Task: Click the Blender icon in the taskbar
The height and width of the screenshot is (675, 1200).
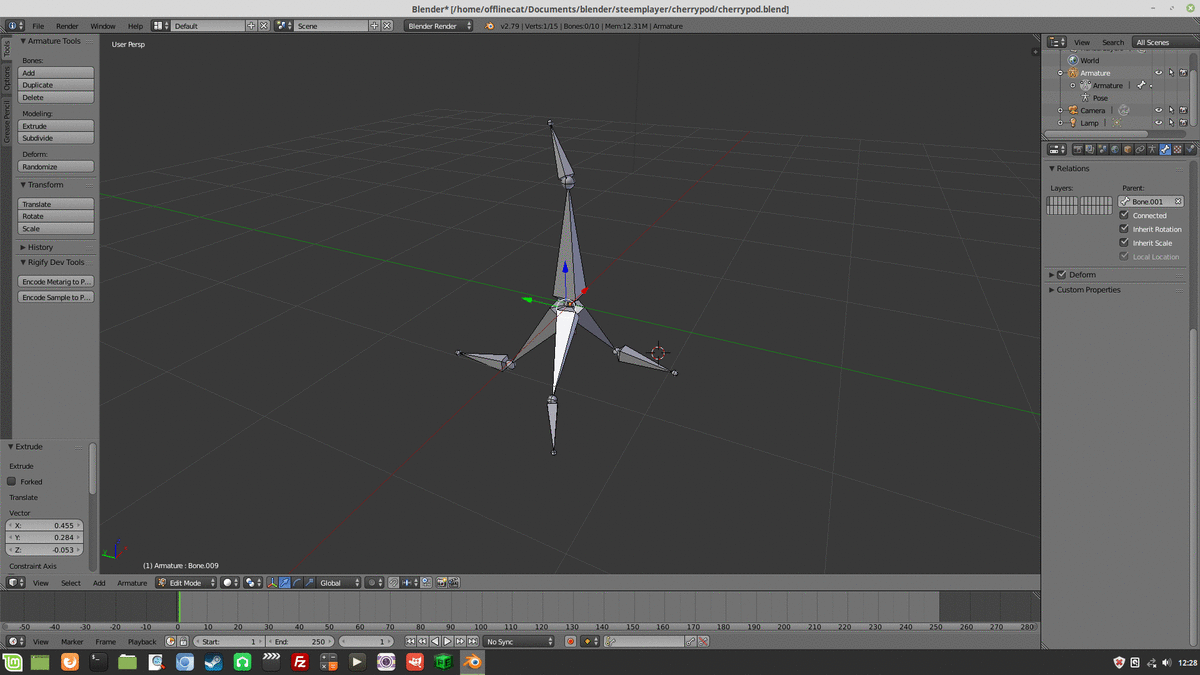Action: (x=473, y=662)
